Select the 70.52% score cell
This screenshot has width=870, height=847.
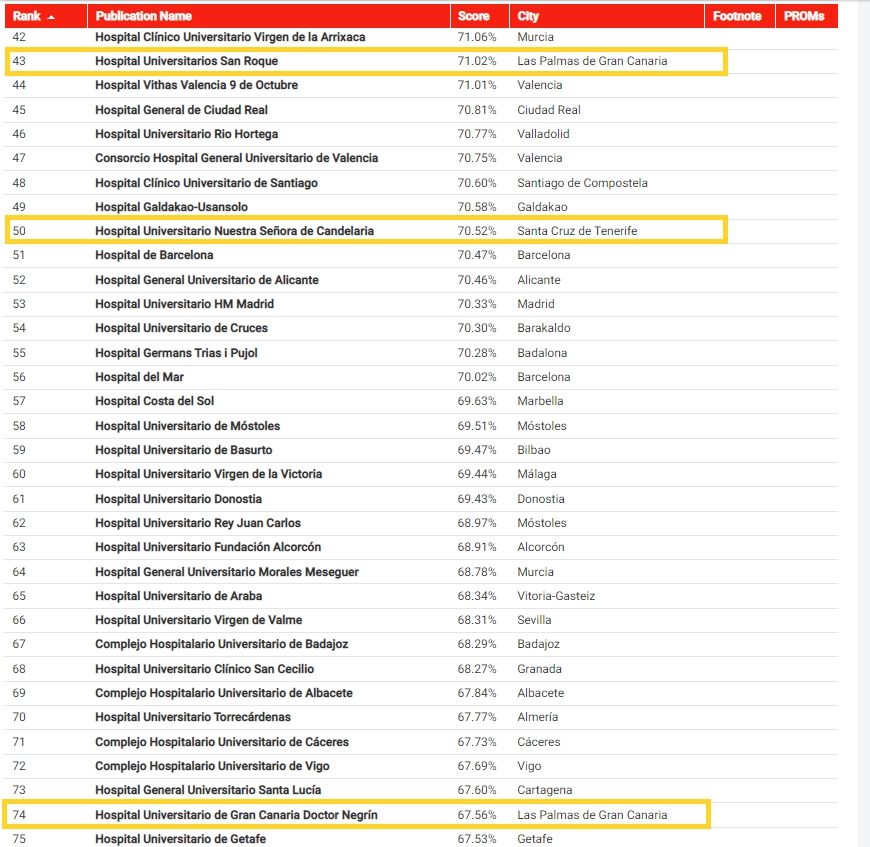477,231
